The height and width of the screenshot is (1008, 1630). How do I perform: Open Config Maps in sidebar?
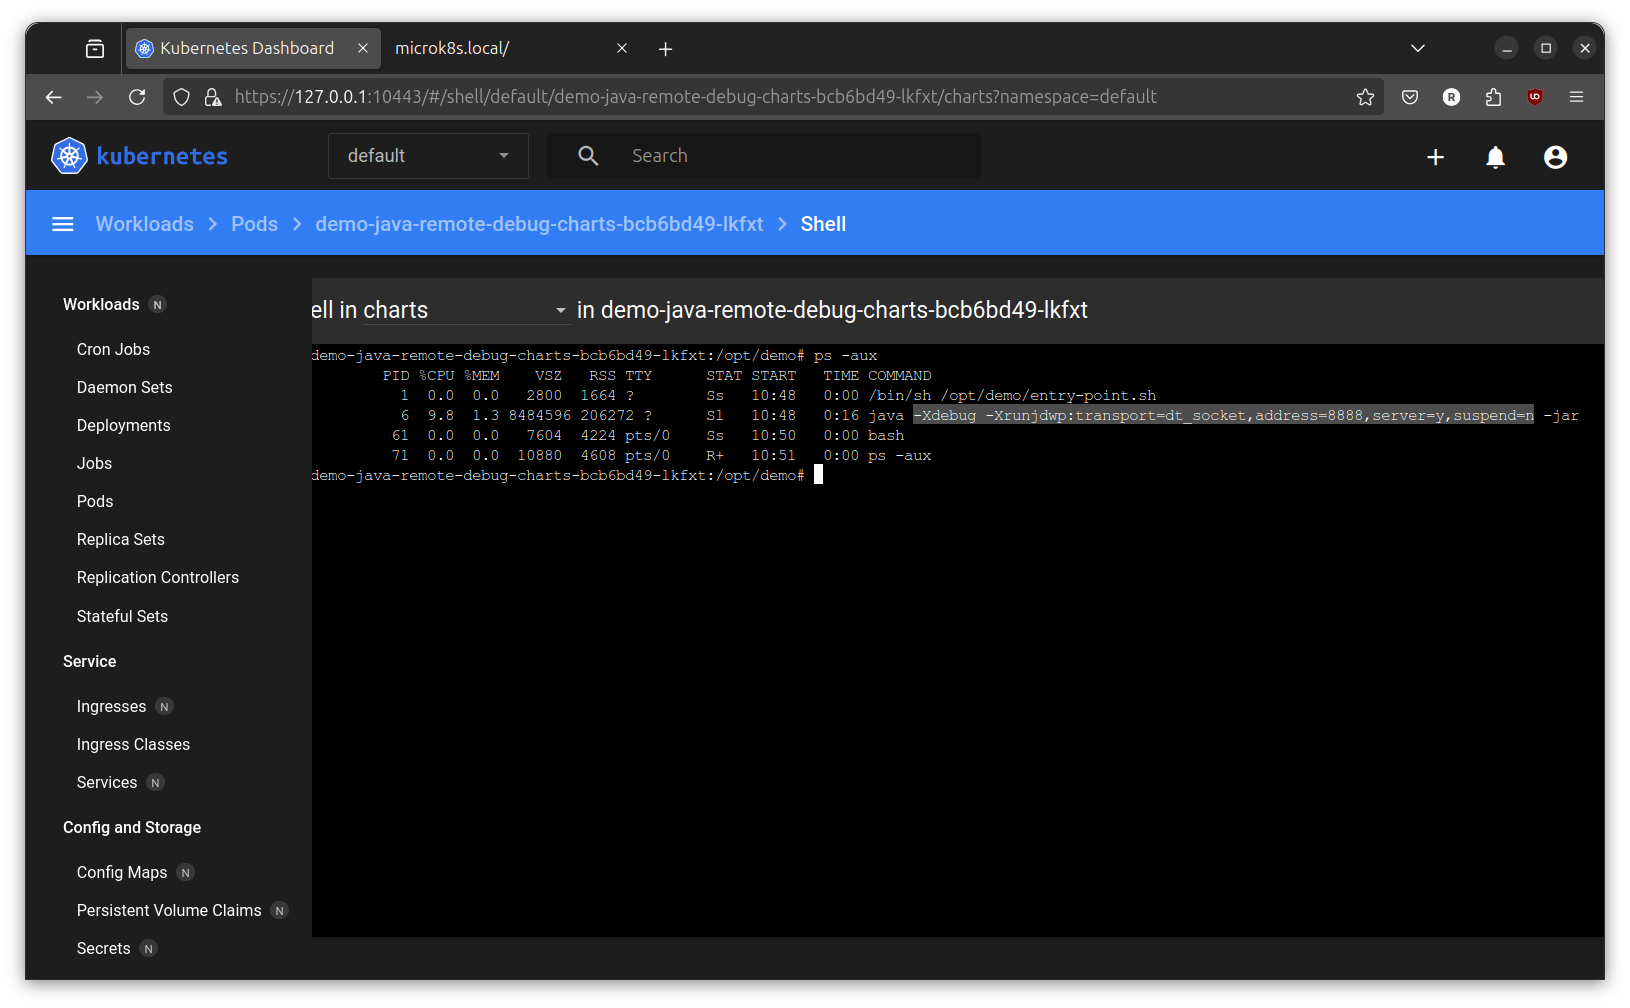click(x=122, y=872)
